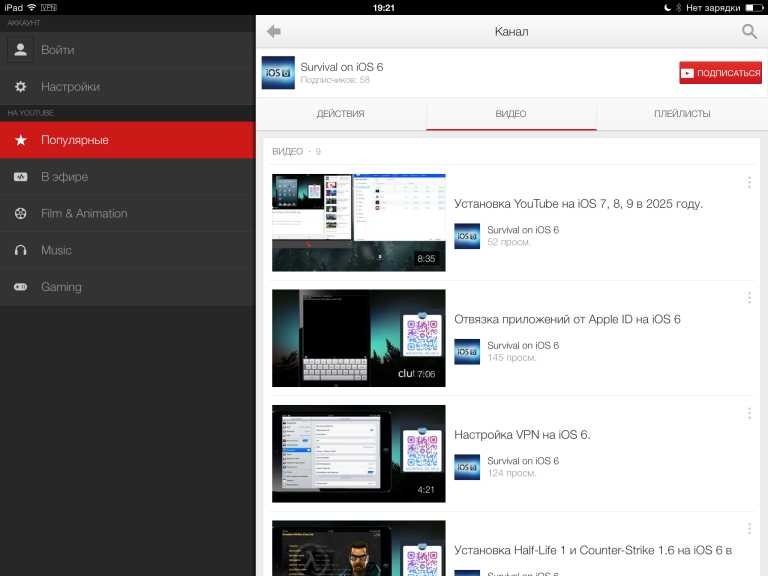Click the Подписчиков: 58 subscriber count
The width and height of the screenshot is (768, 576).
pos(335,80)
